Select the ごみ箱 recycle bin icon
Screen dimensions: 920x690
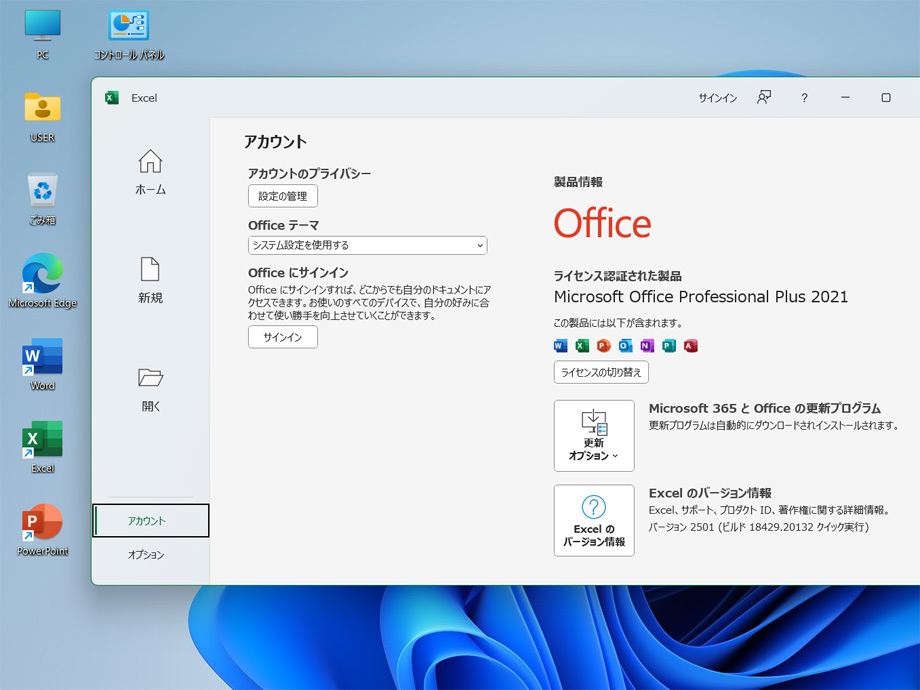tap(42, 199)
